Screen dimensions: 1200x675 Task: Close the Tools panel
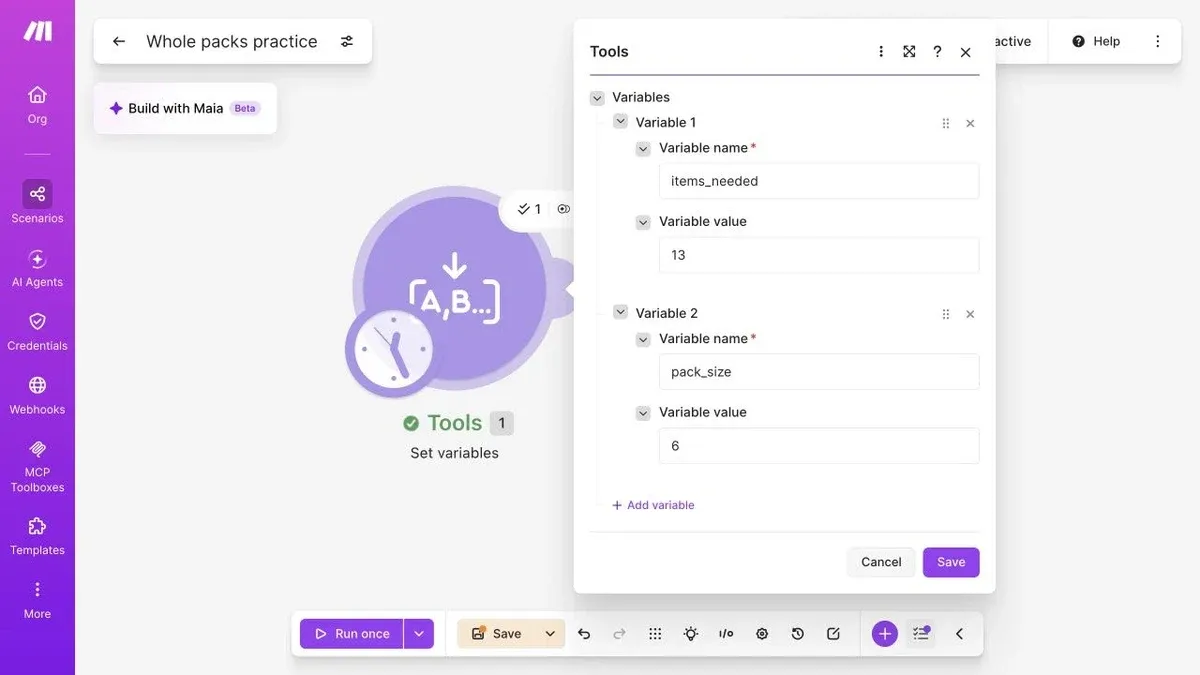pos(965,52)
